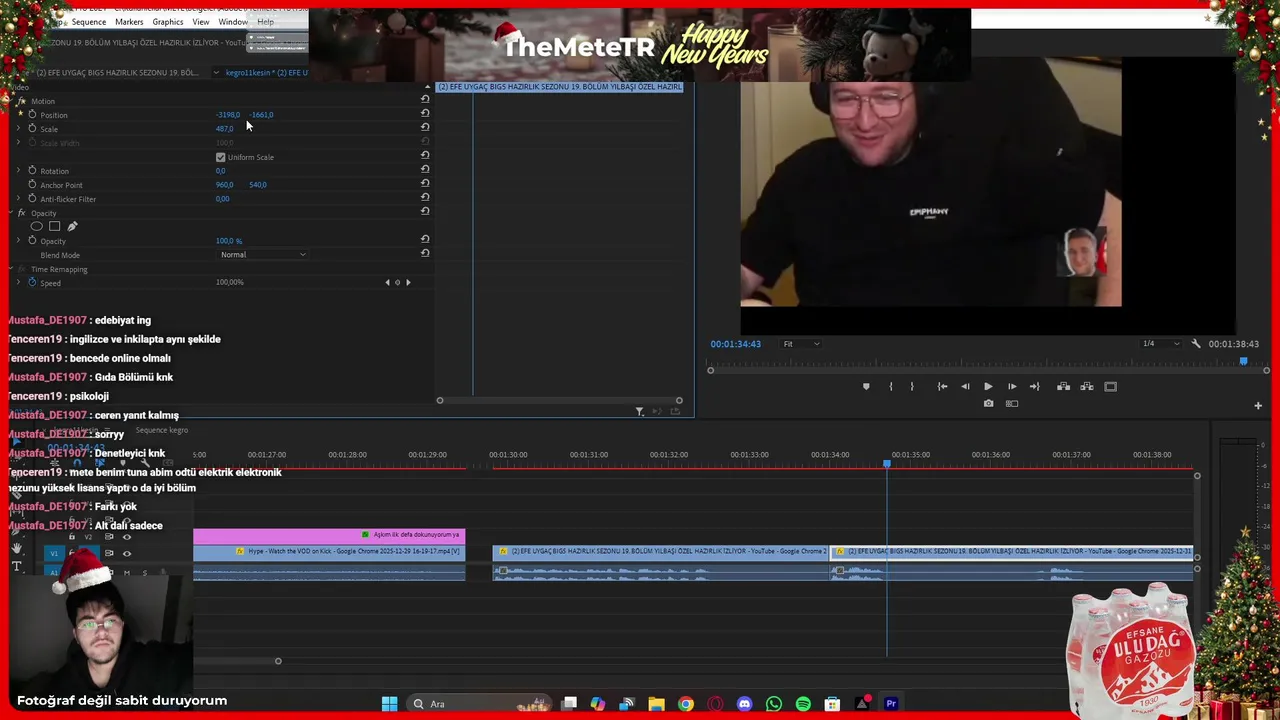Viewport: 1280px width, 720px height.
Task: Go to In point
Action: pyautogui.click(x=942, y=386)
